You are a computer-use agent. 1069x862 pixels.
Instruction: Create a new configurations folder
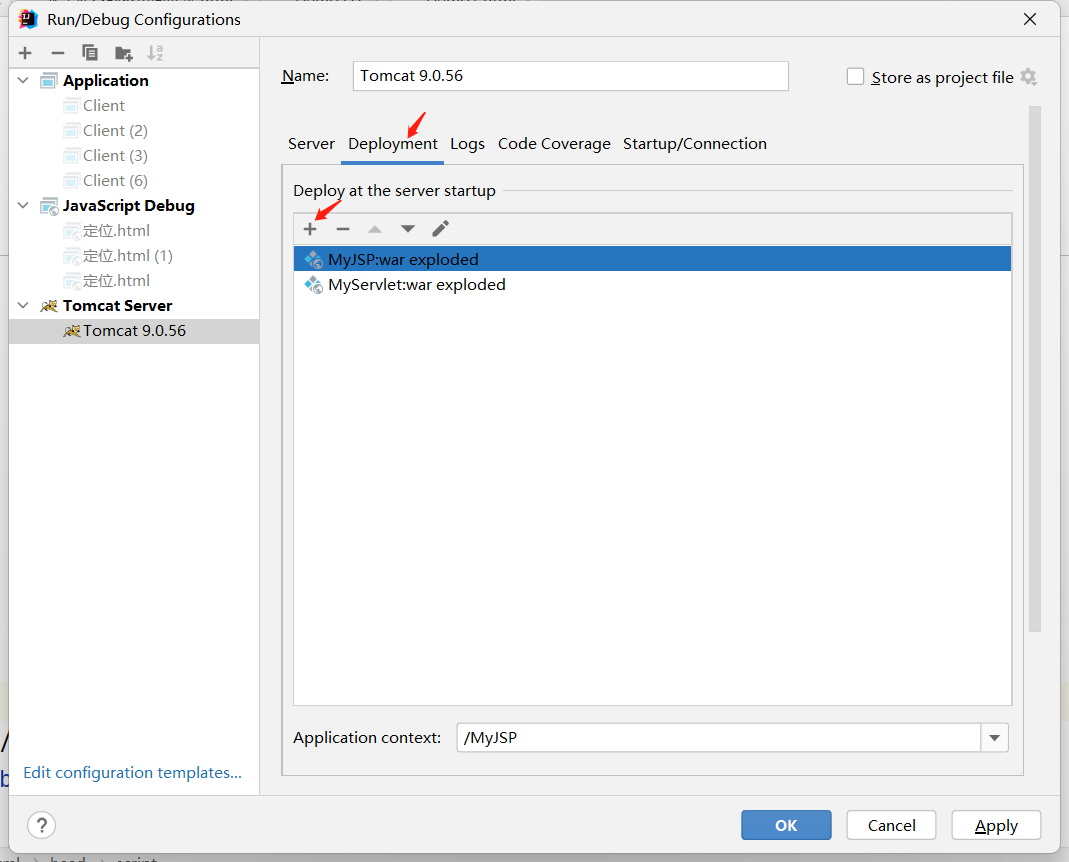[123, 53]
